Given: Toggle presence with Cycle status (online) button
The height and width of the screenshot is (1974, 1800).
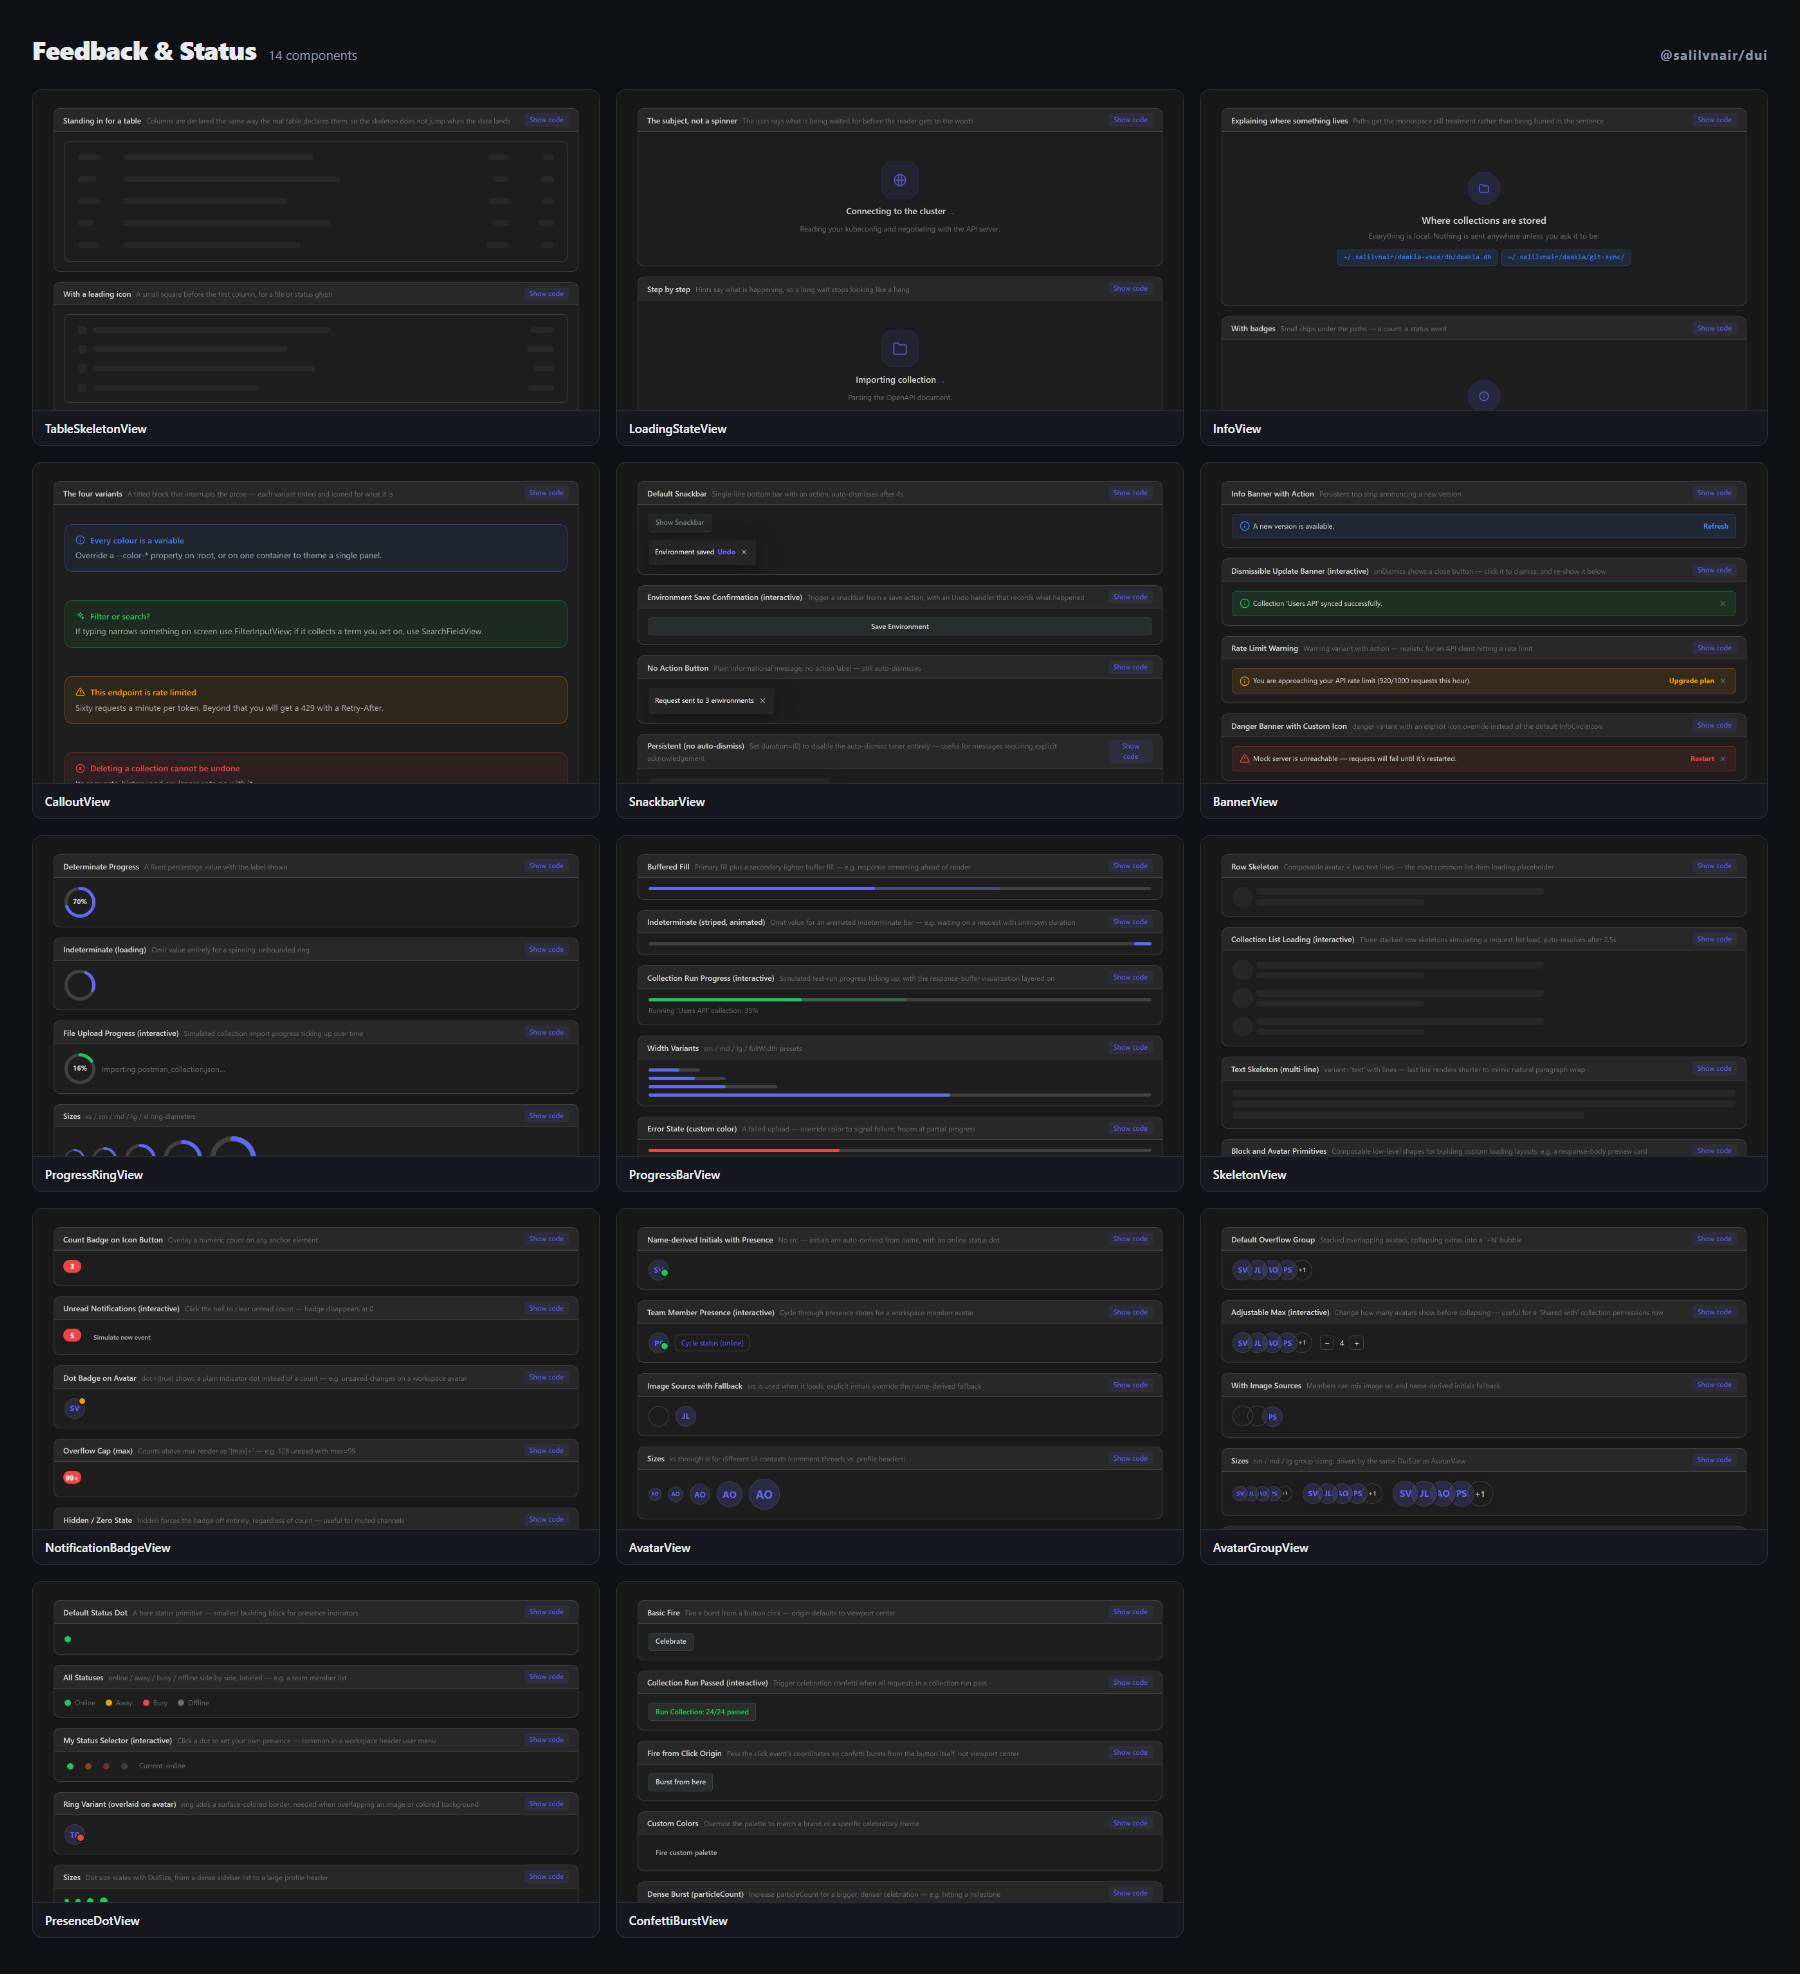Looking at the screenshot, I should pos(713,1343).
